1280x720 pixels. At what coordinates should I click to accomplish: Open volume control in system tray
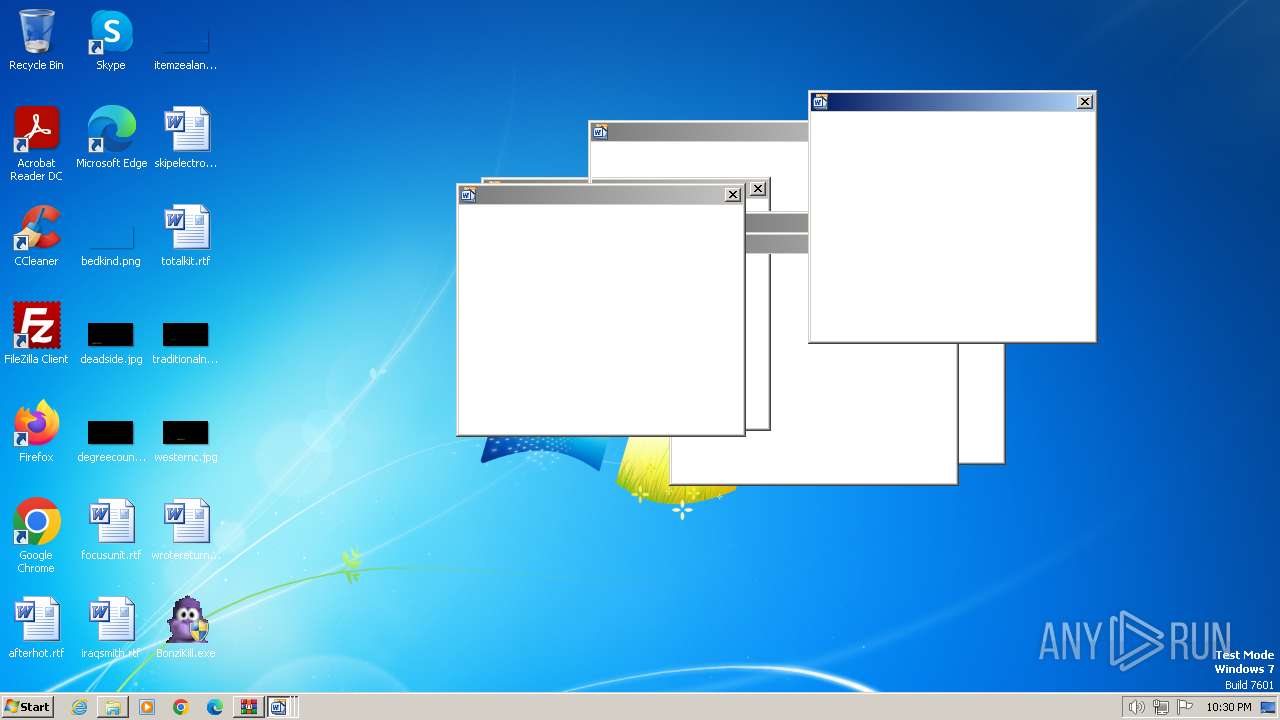tap(1136, 707)
